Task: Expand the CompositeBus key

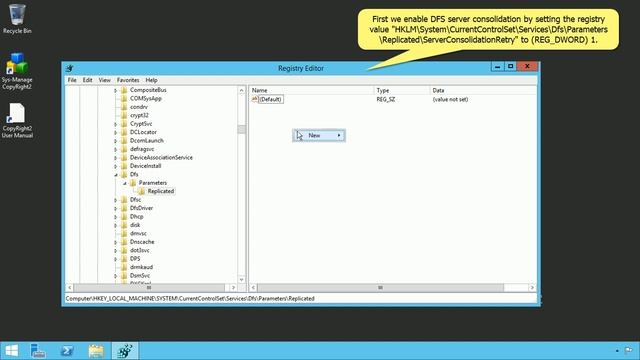Action: 116,90
